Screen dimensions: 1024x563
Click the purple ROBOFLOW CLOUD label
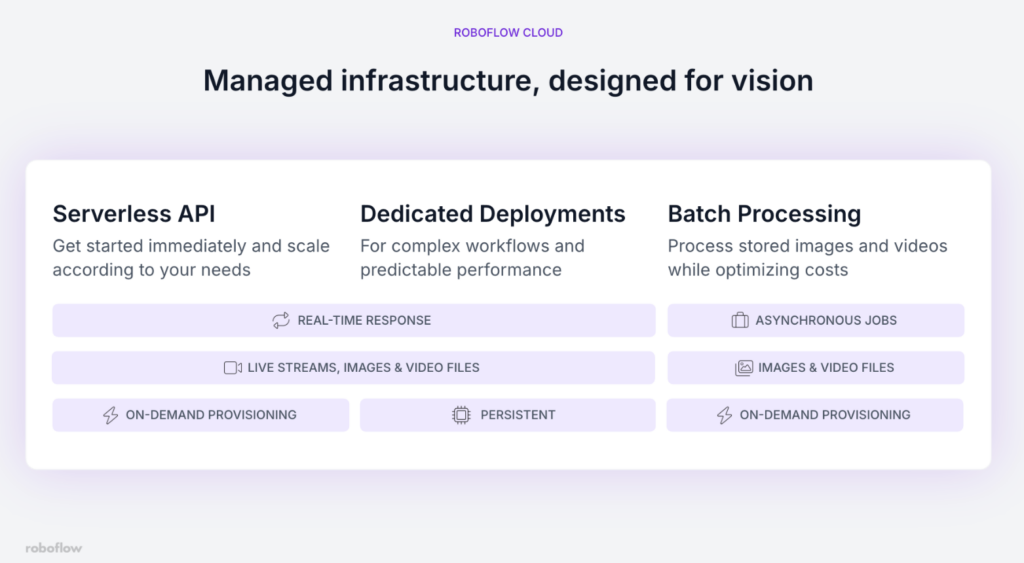pyautogui.click(x=508, y=33)
